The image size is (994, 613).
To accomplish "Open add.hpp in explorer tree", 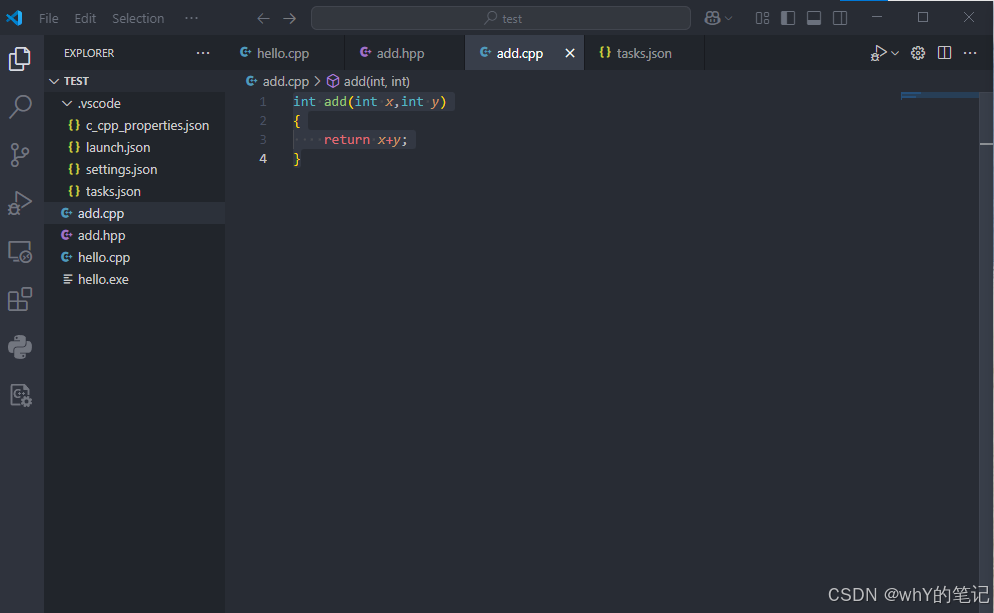I will (134, 235).
